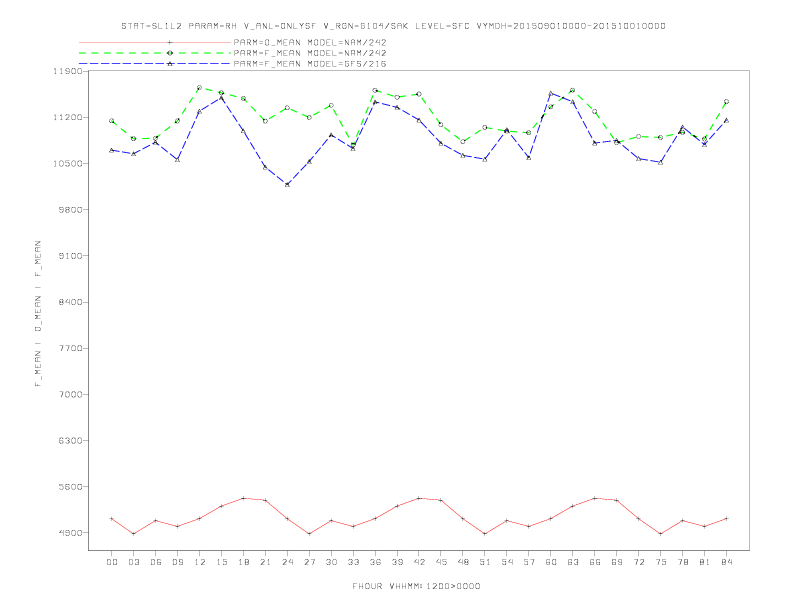Image resolution: width=792 pixels, height=612 pixels.
Task: Click x-axis tick label 48
Action: 463,562
